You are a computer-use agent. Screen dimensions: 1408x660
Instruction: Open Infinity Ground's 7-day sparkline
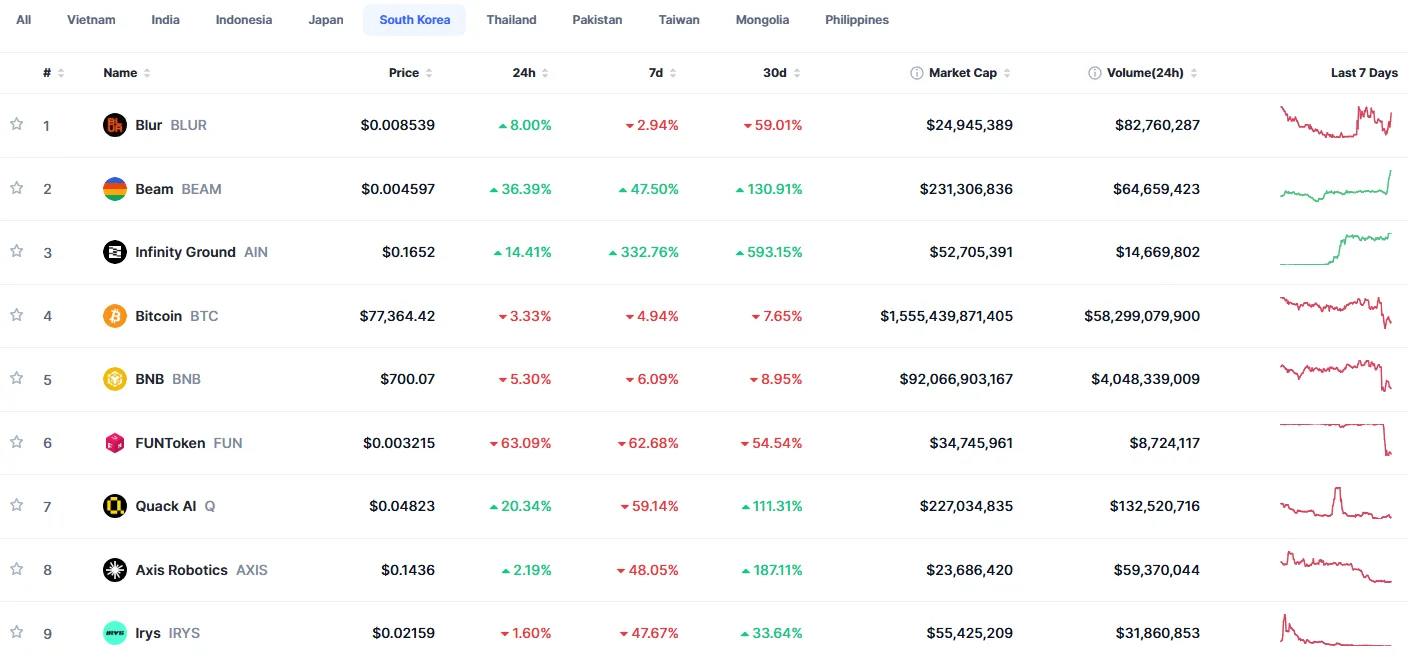[1335, 249]
